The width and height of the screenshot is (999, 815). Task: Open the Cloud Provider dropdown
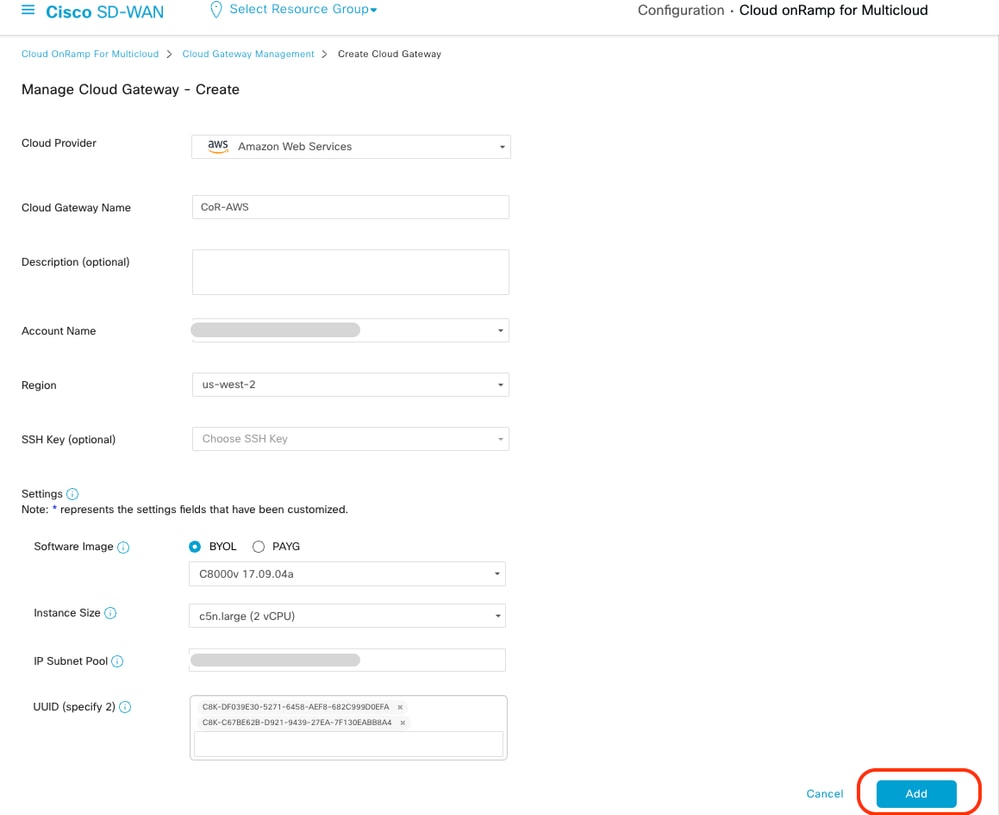tap(350, 147)
